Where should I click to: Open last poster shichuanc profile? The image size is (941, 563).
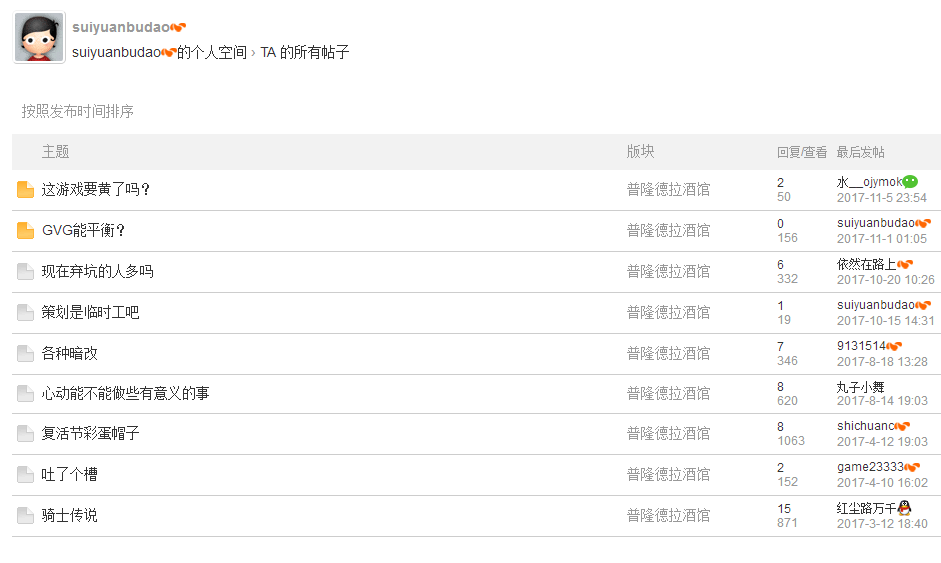coord(866,426)
